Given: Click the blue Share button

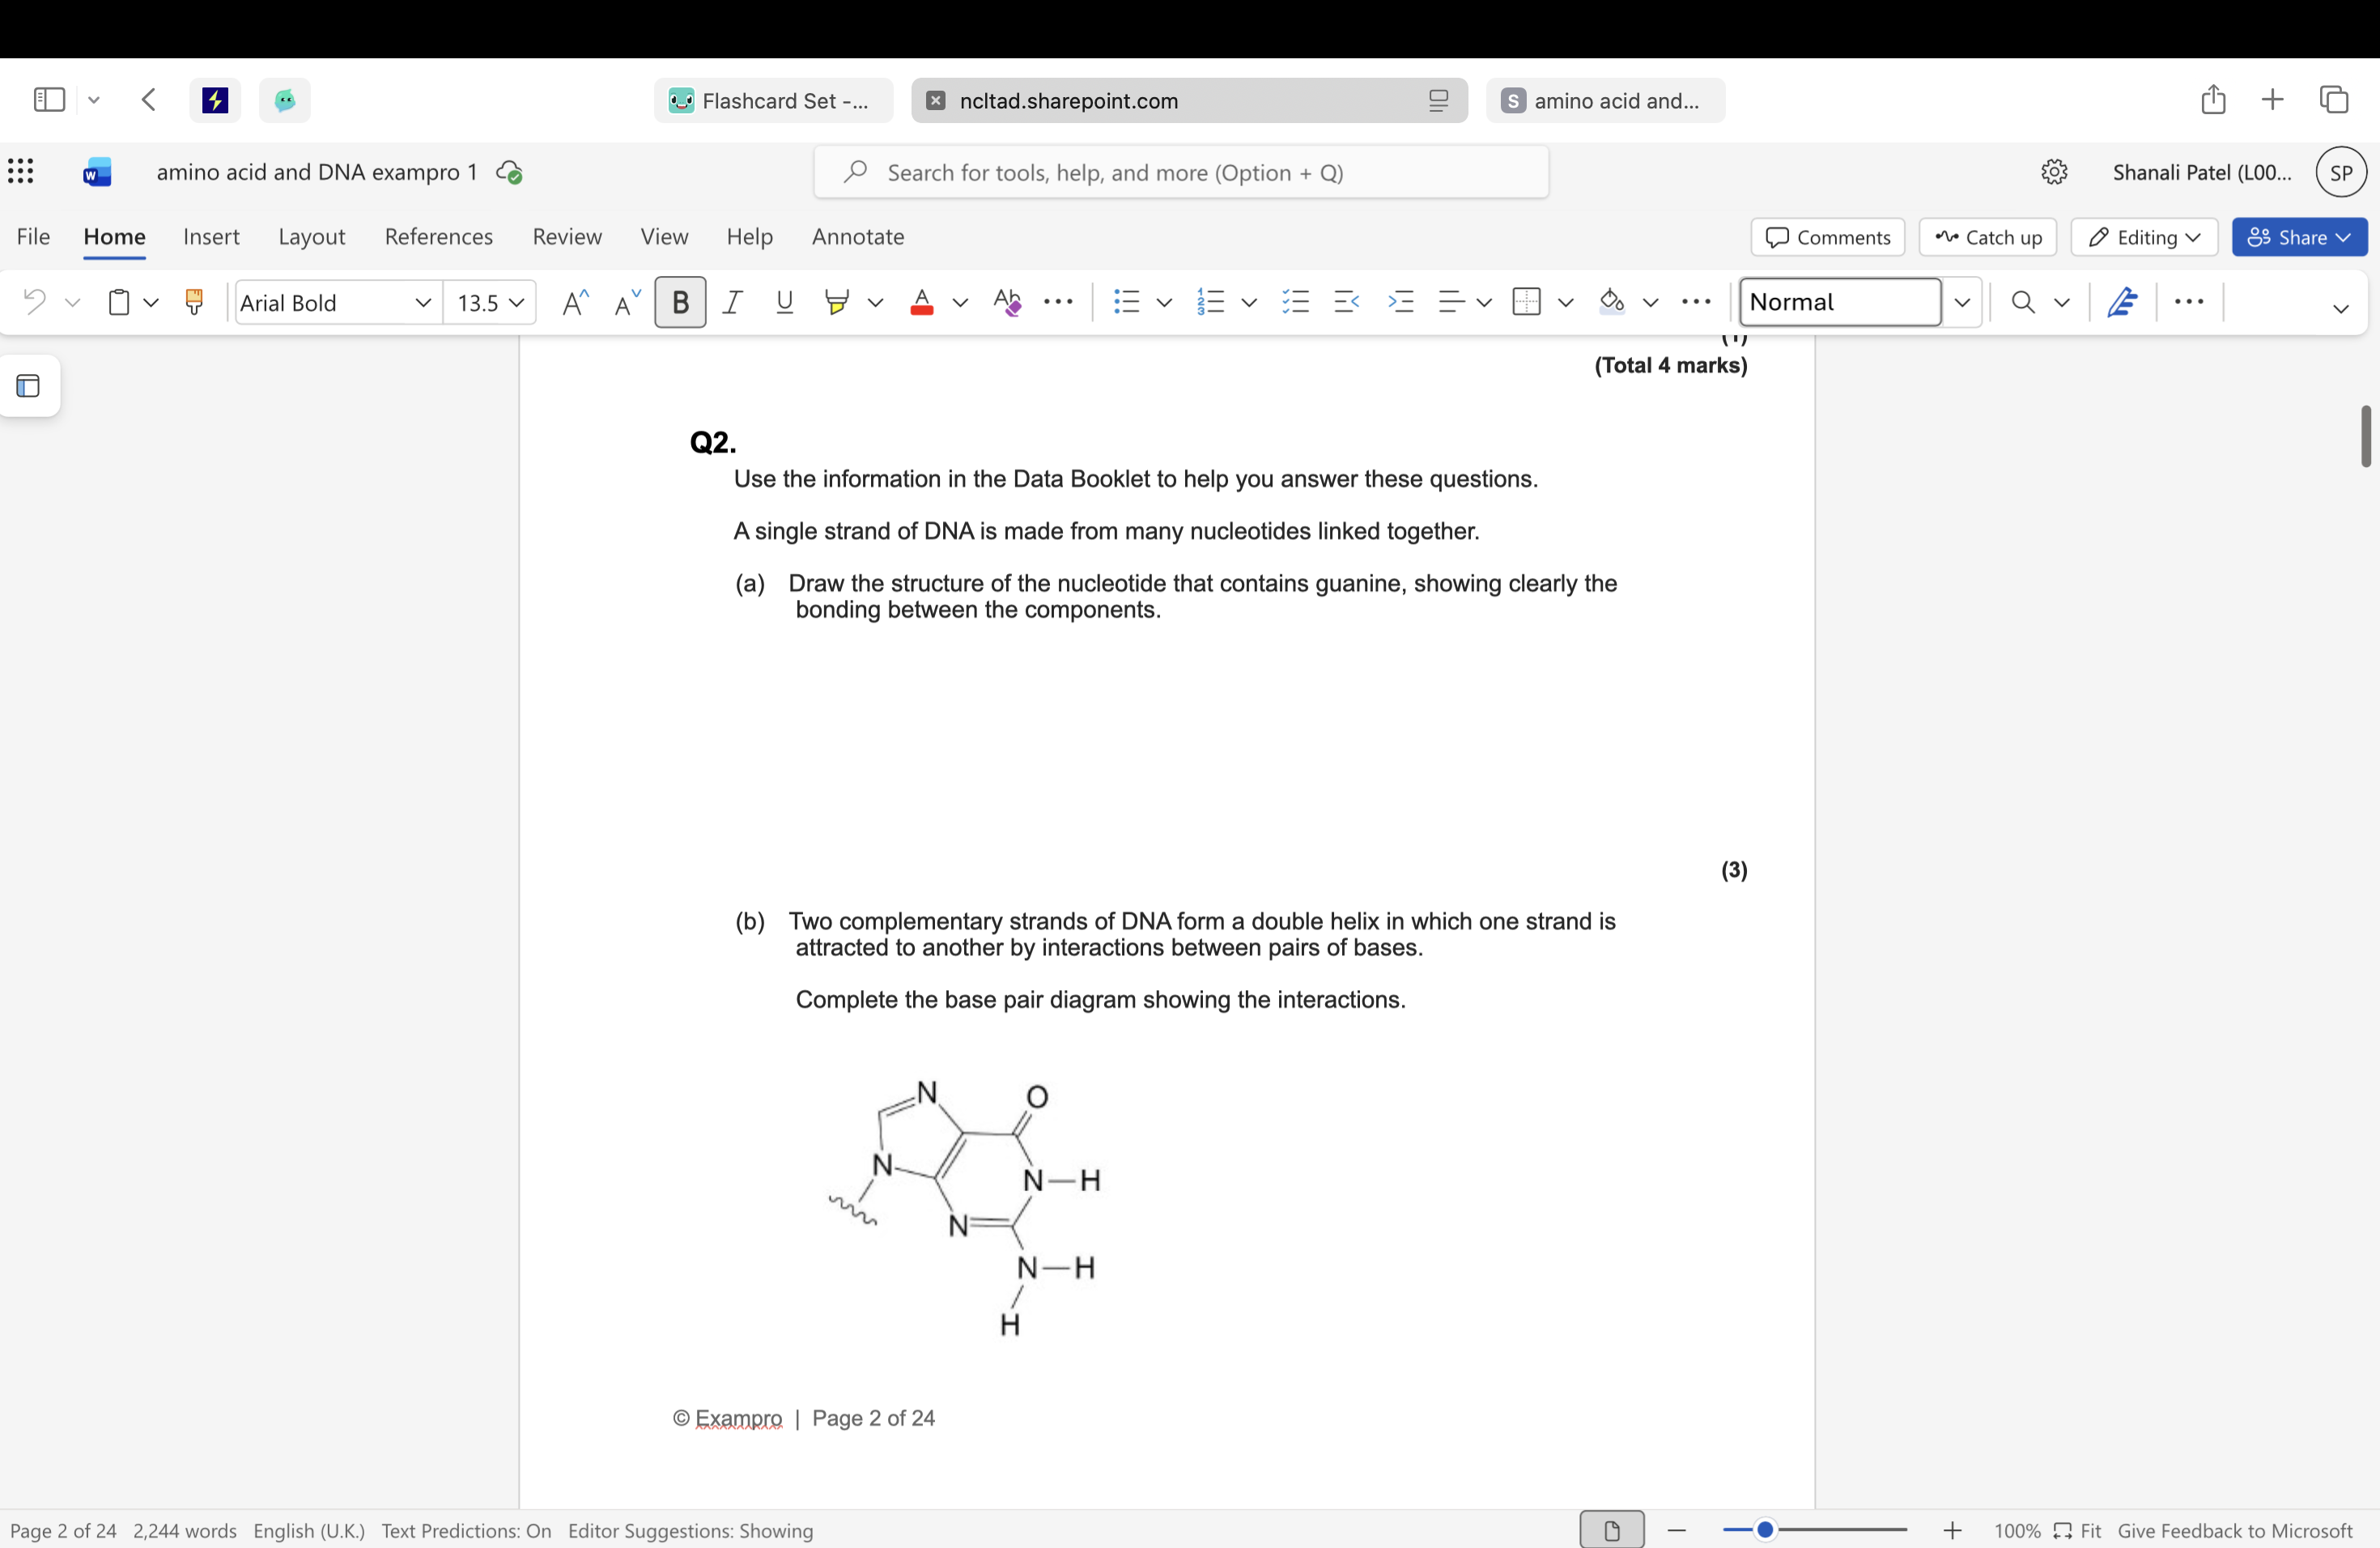Looking at the screenshot, I should point(2299,237).
